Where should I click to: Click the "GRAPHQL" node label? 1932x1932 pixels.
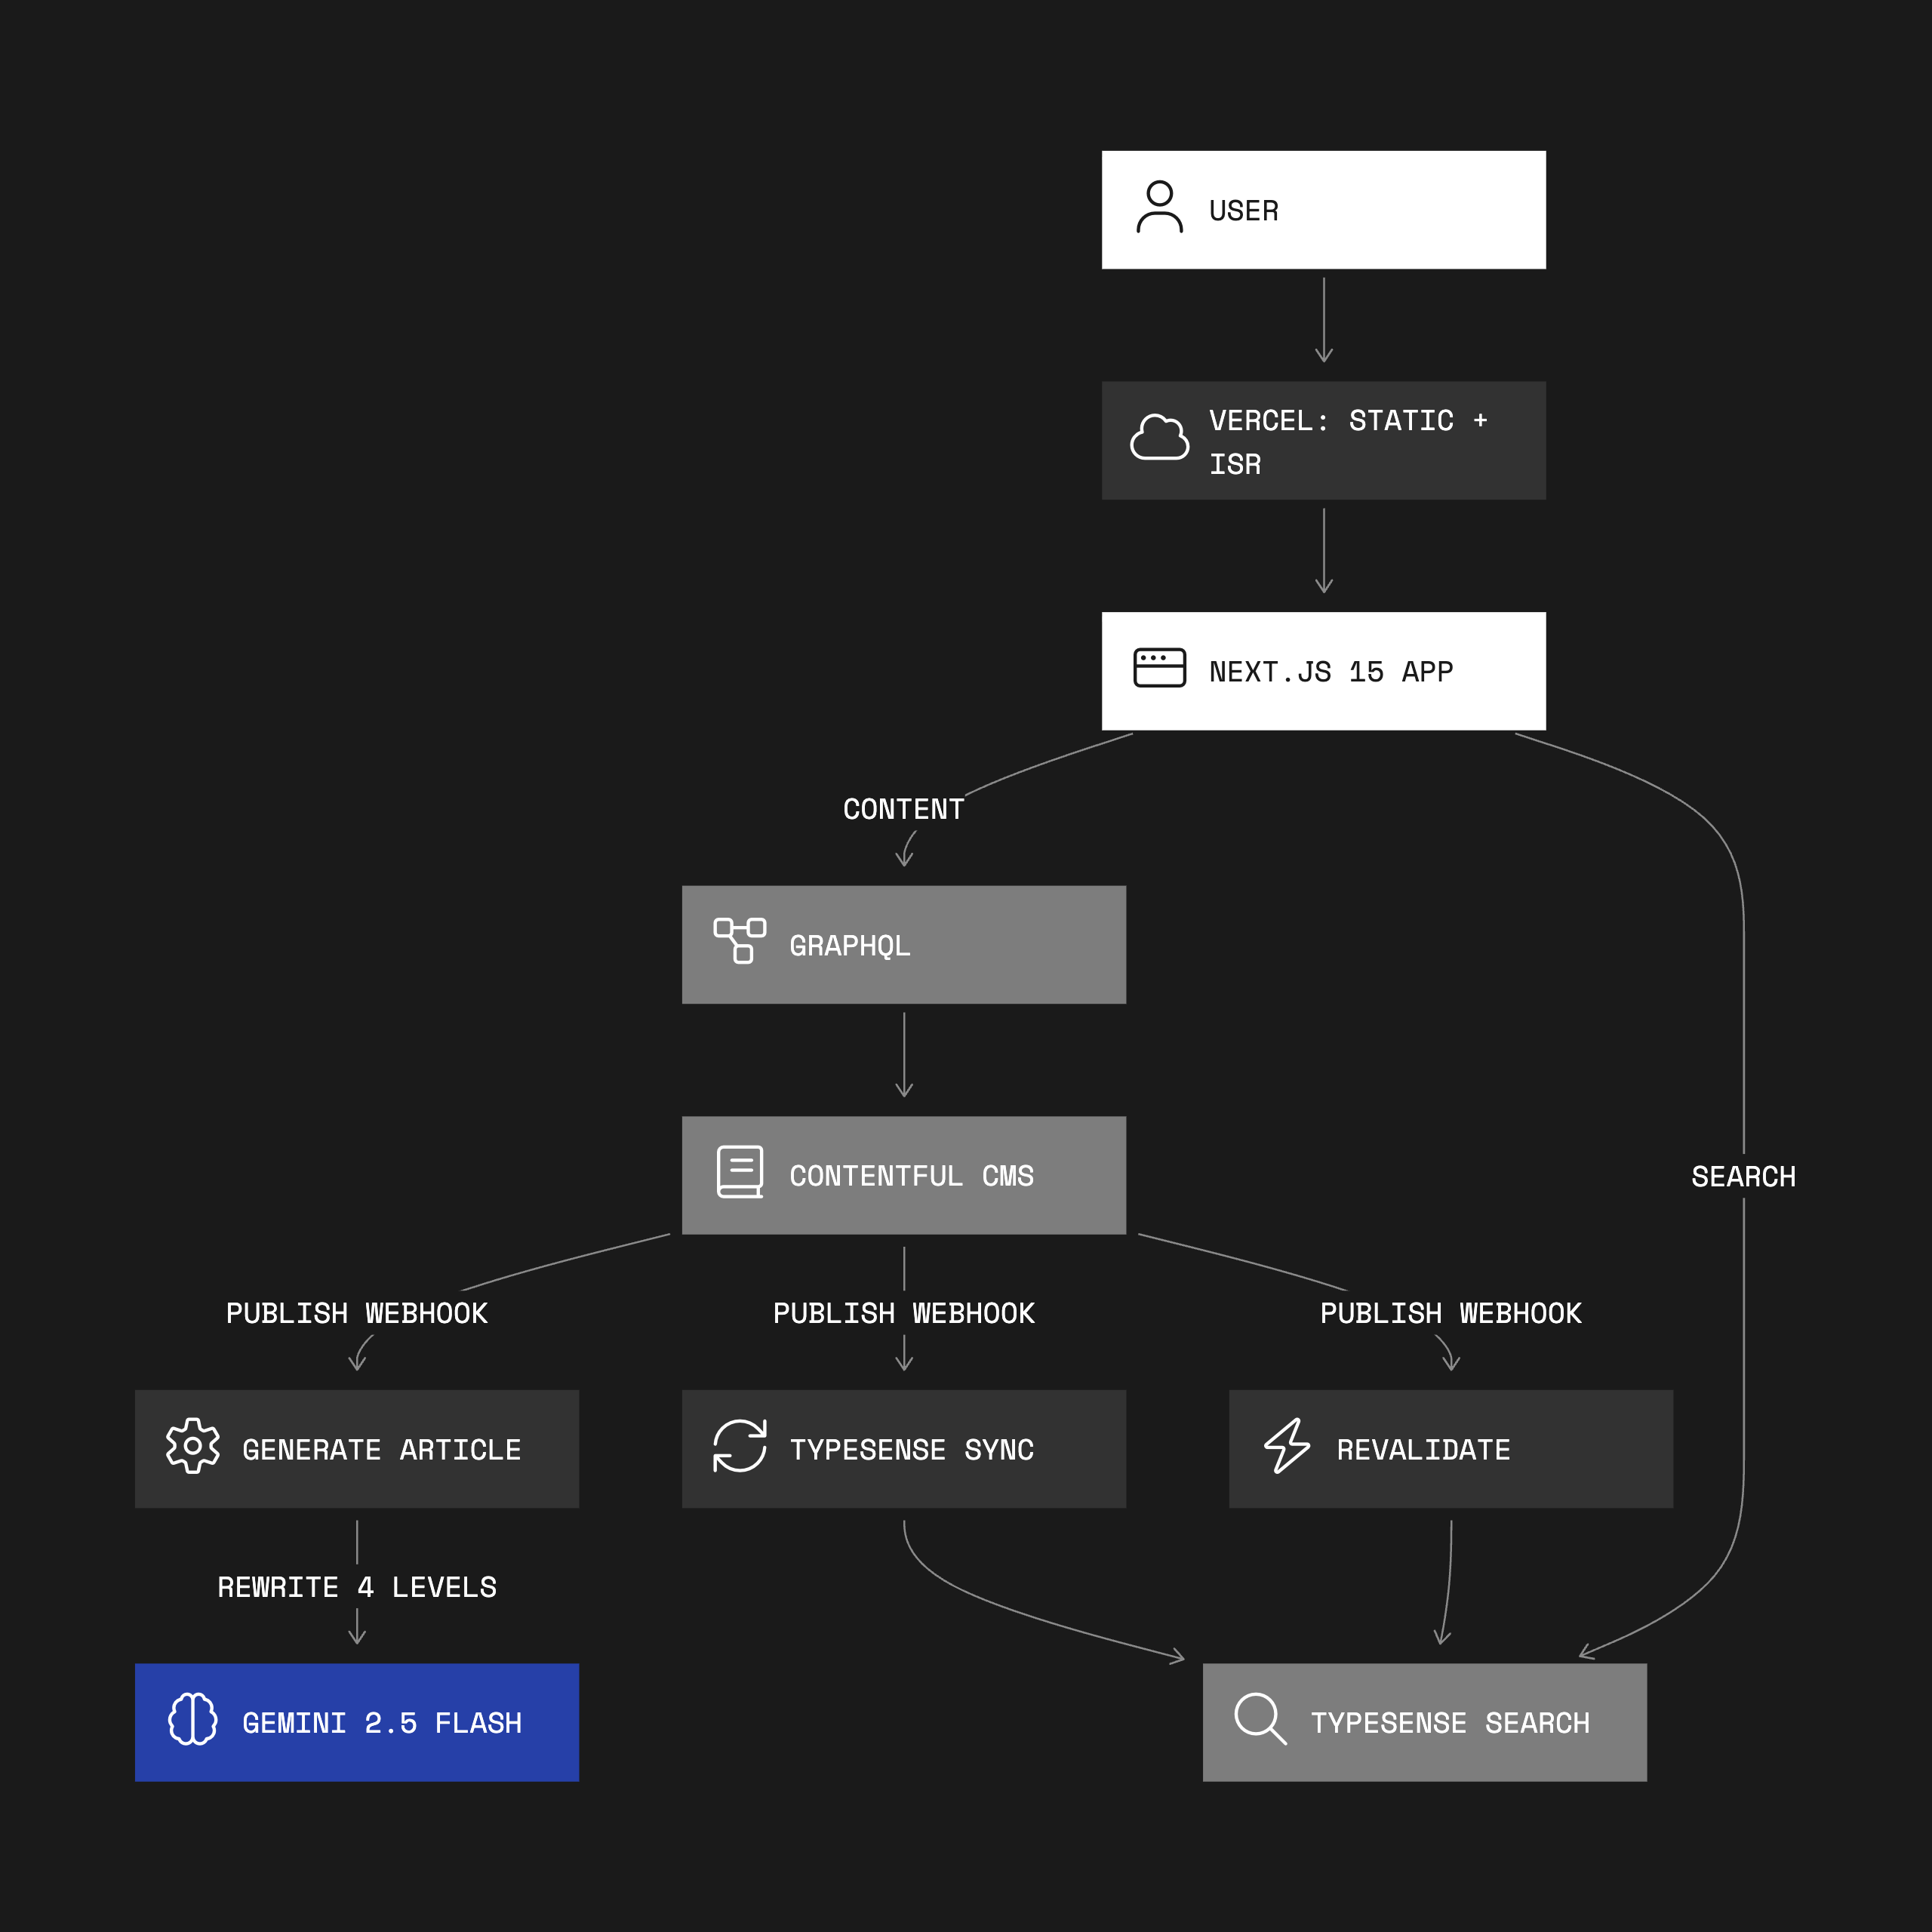coord(850,946)
